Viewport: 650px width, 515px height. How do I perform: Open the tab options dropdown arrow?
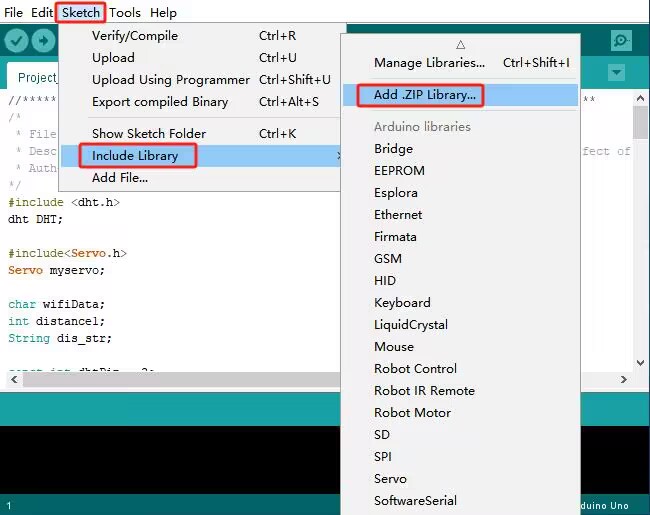pos(617,73)
